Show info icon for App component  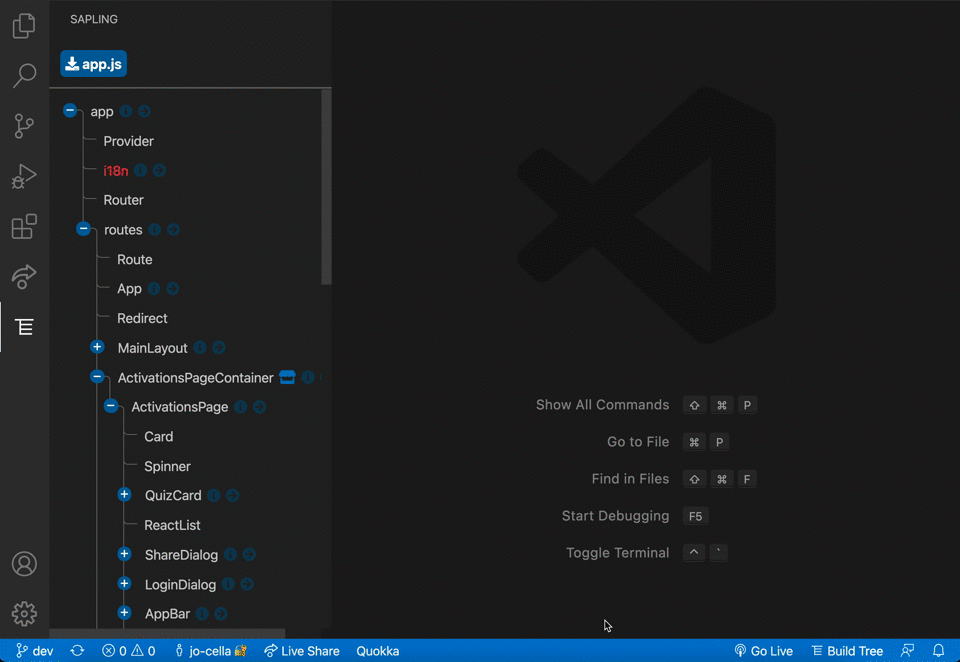tap(154, 288)
